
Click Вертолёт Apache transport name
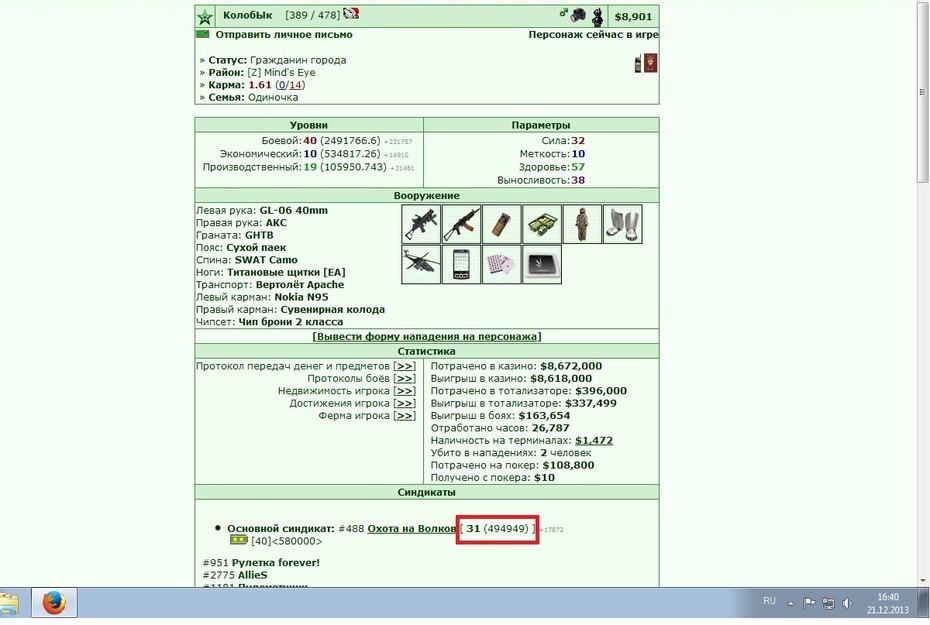[300, 285]
